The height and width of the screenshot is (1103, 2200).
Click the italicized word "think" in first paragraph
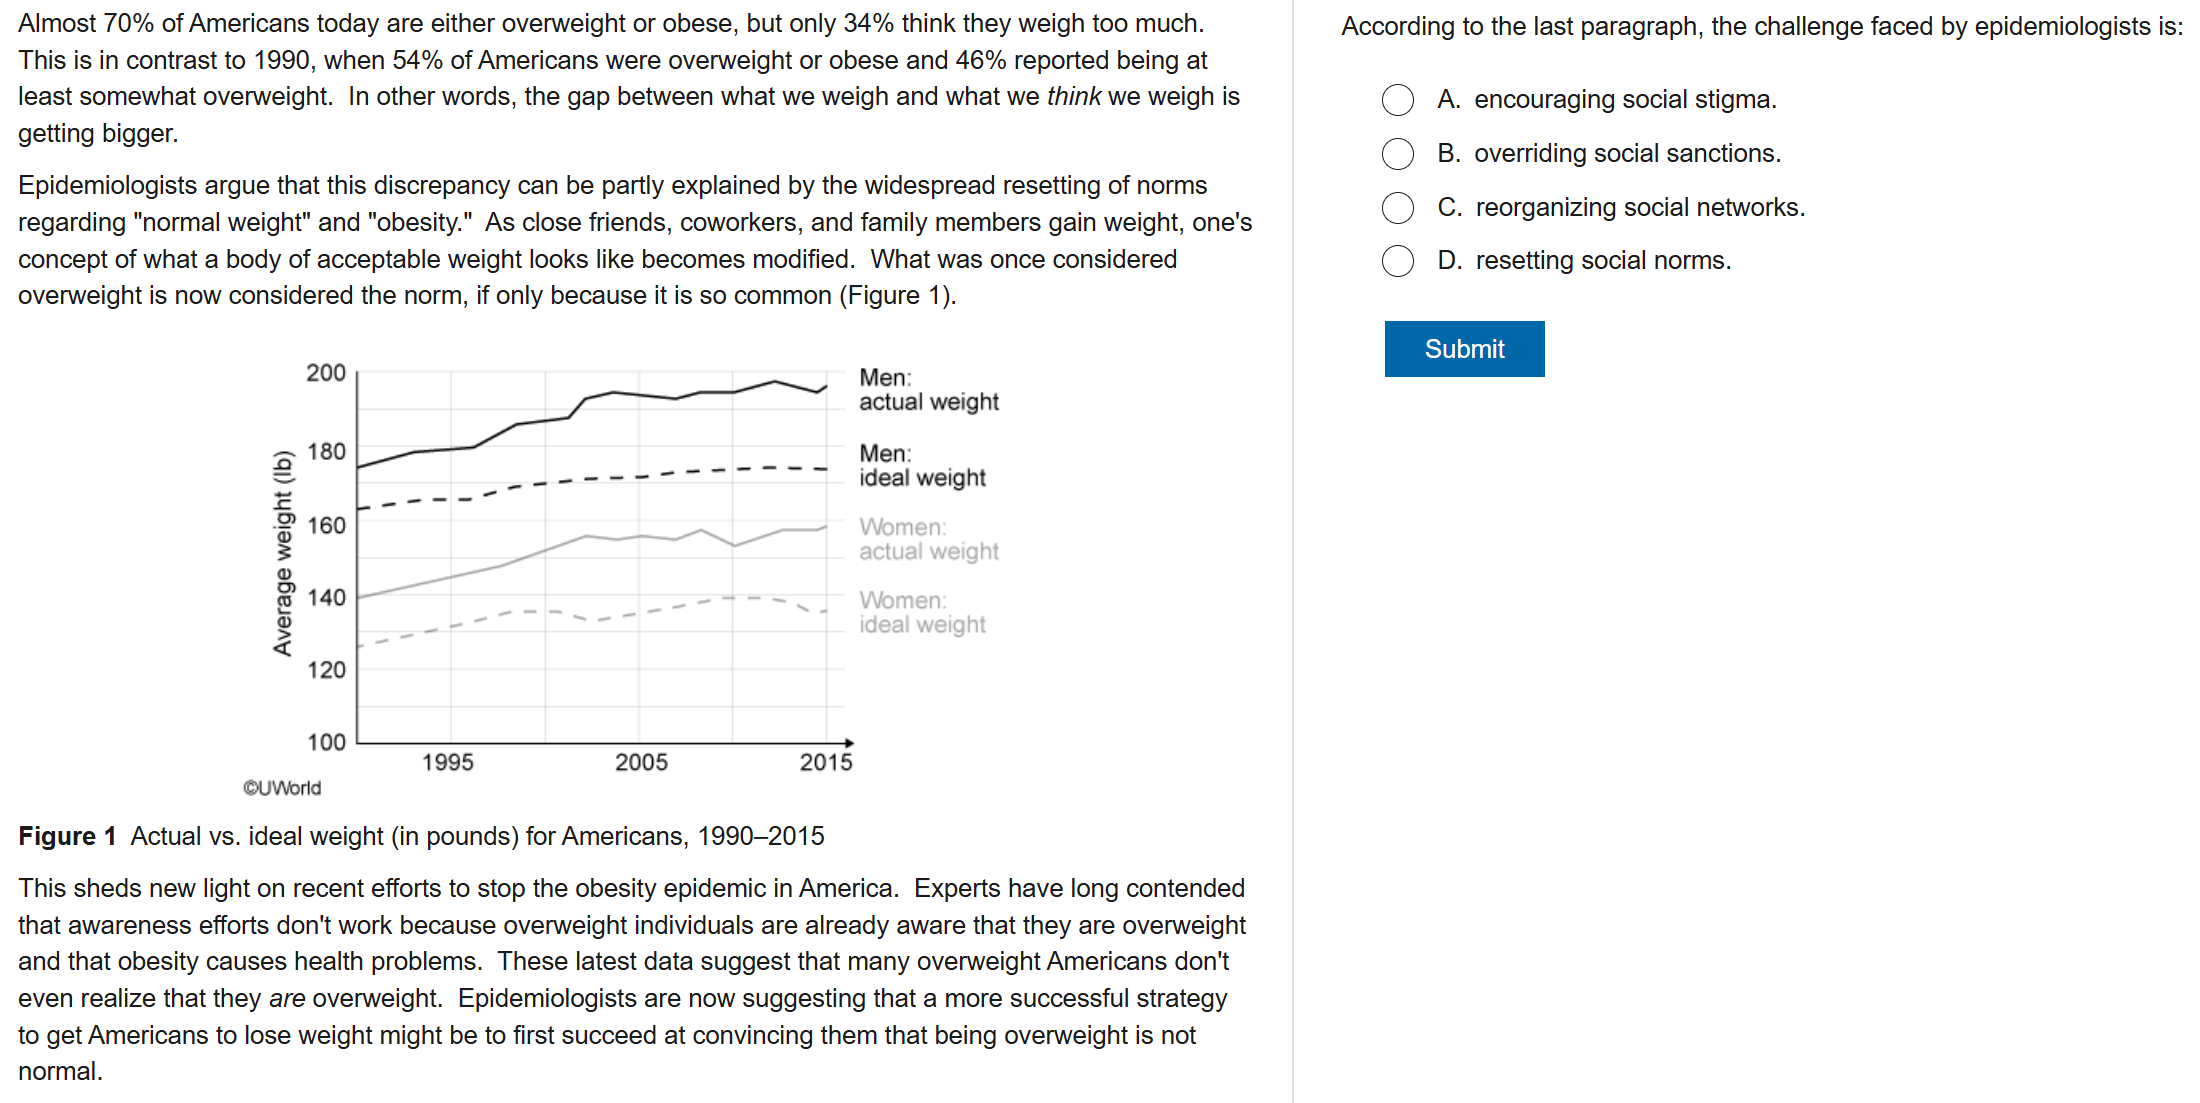pos(1073,97)
